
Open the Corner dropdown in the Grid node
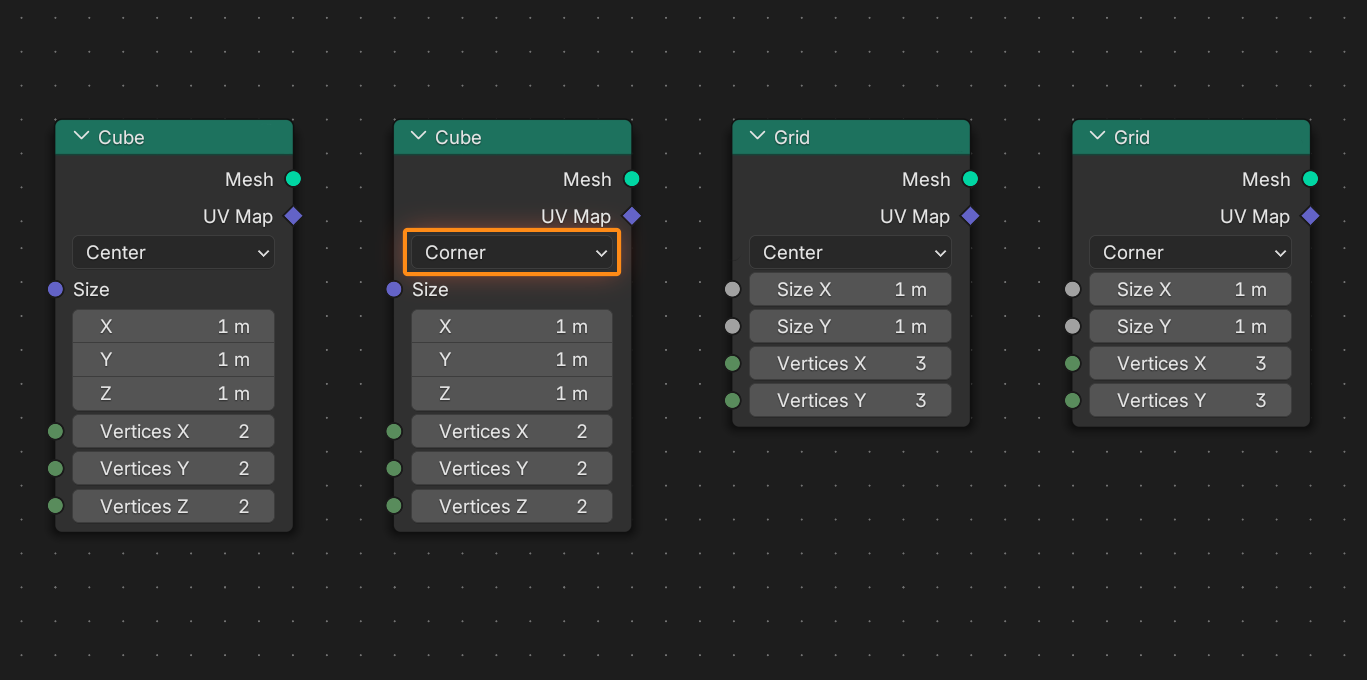(x=1190, y=253)
